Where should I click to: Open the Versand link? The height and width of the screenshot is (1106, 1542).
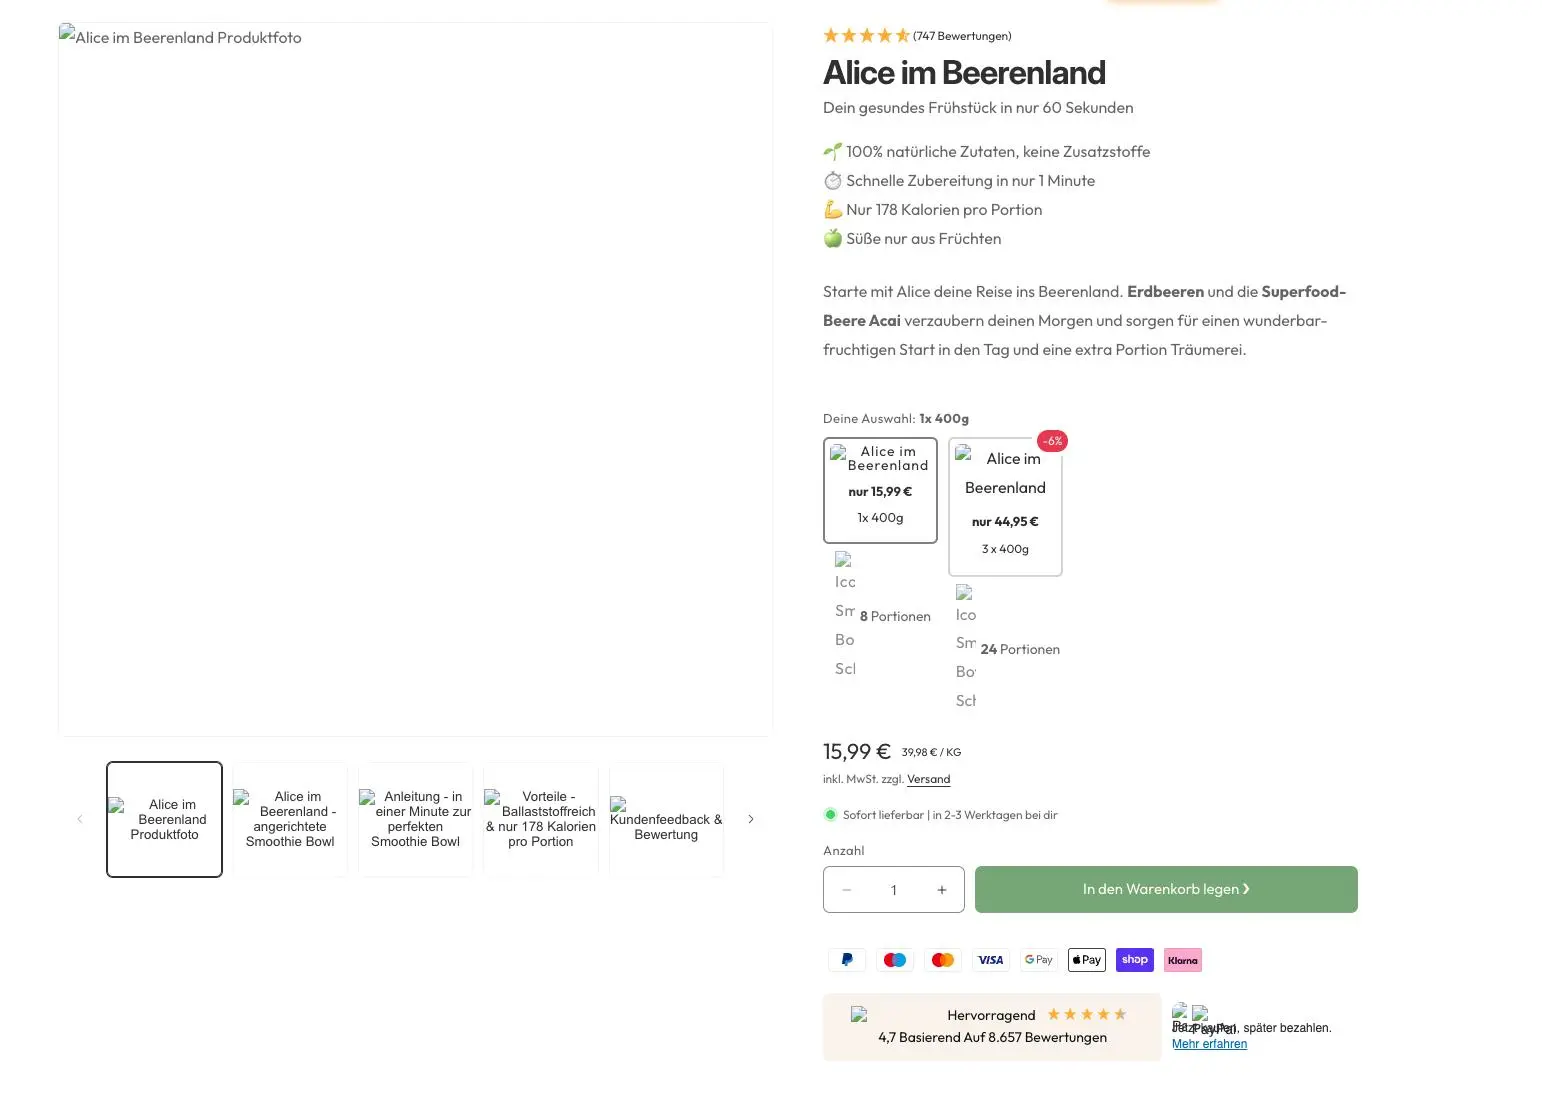[x=928, y=779]
